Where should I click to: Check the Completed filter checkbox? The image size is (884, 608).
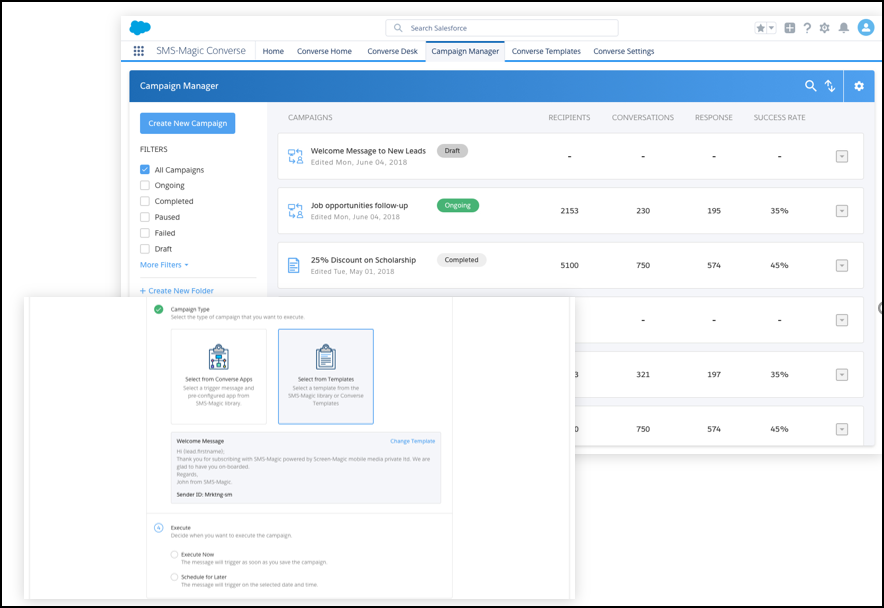145,201
